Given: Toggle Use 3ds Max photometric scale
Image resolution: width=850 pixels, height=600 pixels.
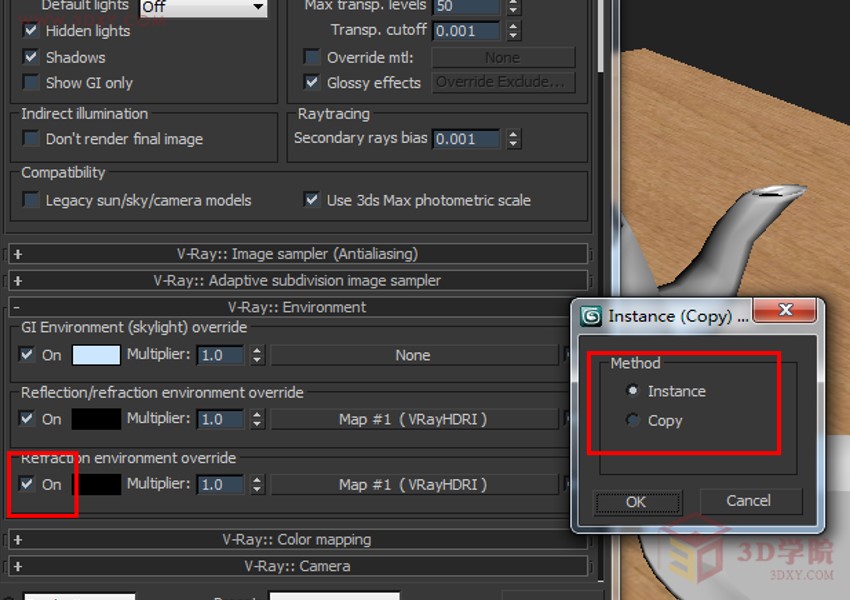Looking at the screenshot, I should (x=312, y=200).
